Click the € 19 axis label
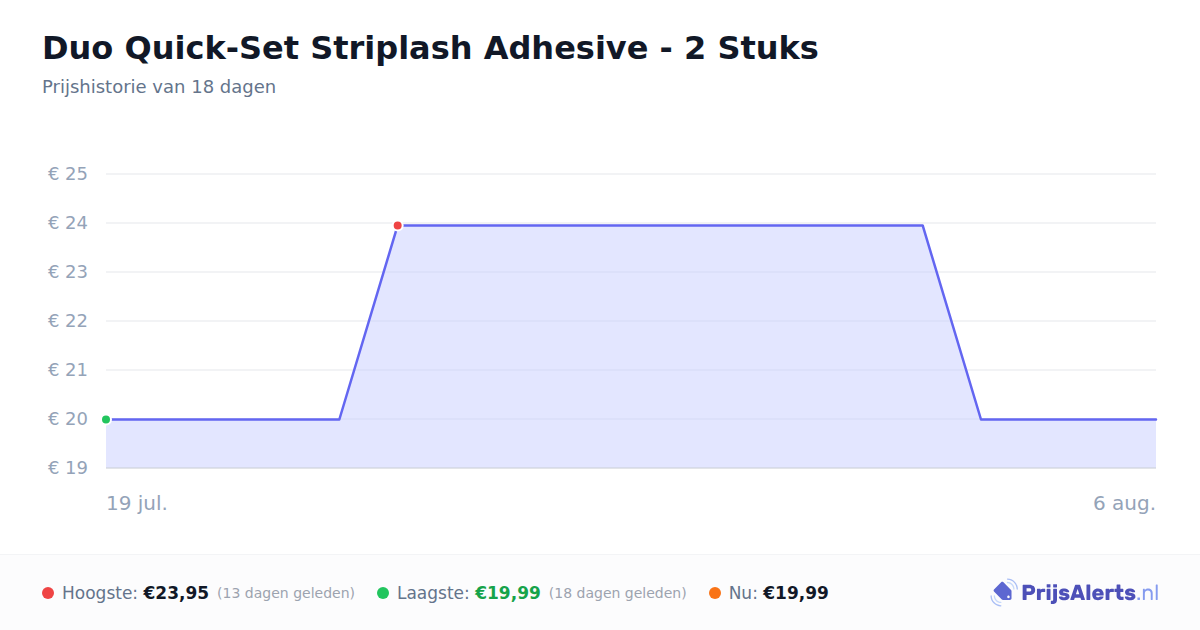The image size is (1200, 630). [68, 468]
